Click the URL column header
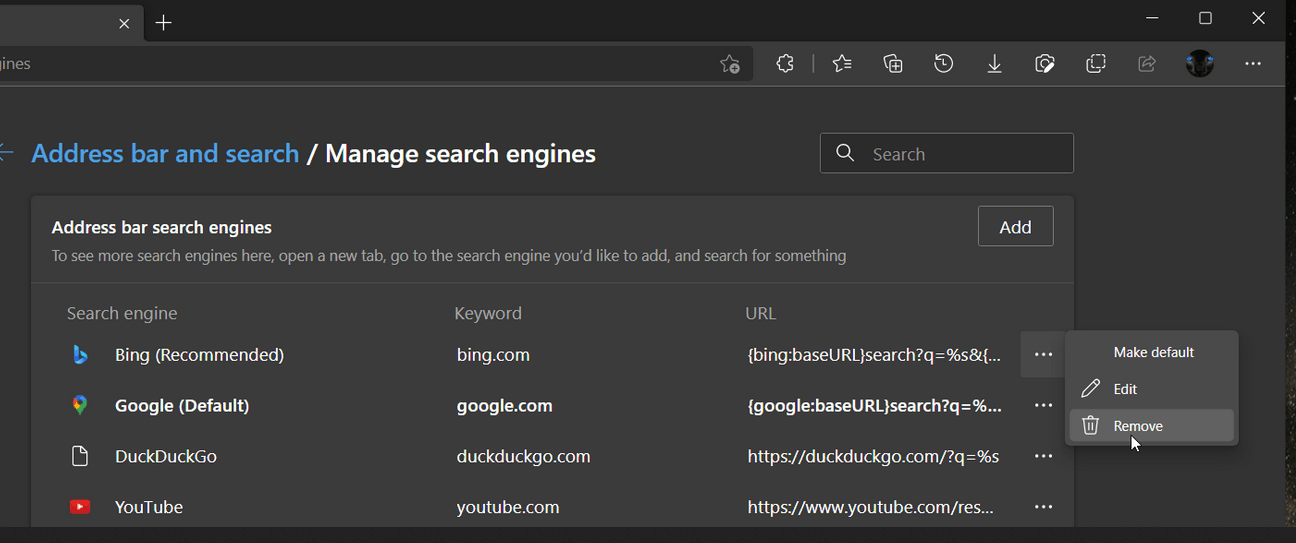Viewport: 1296px width, 543px height. pyautogui.click(x=761, y=313)
